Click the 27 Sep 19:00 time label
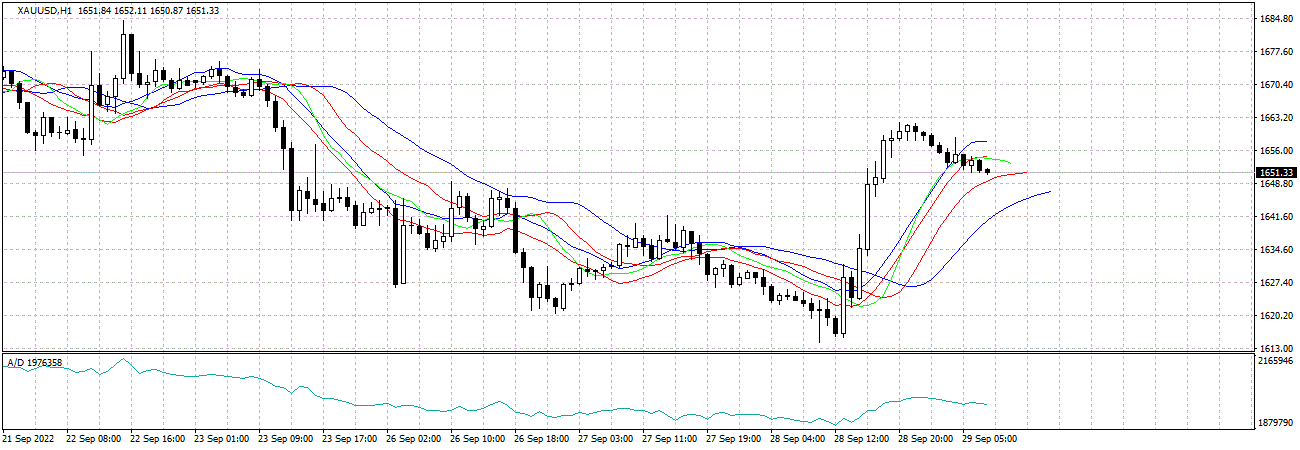 pyautogui.click(x=732, y=439)
